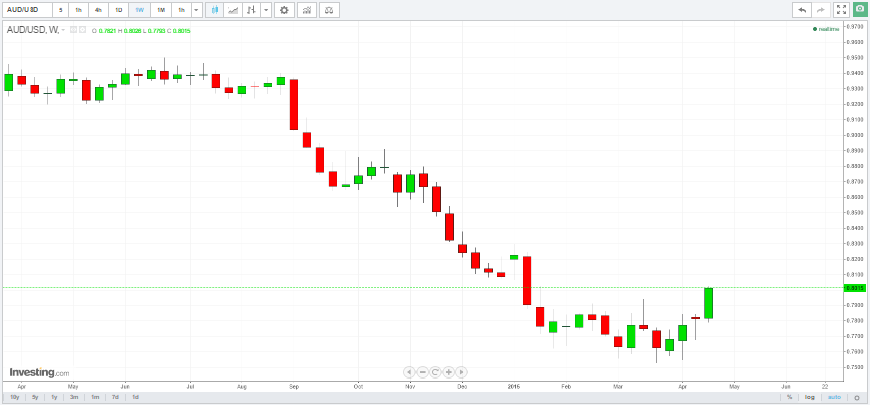The height and width of the screenshot is (405, 870).
Task: Click the AUD/USD symbol search field
Action: (24, 10)
